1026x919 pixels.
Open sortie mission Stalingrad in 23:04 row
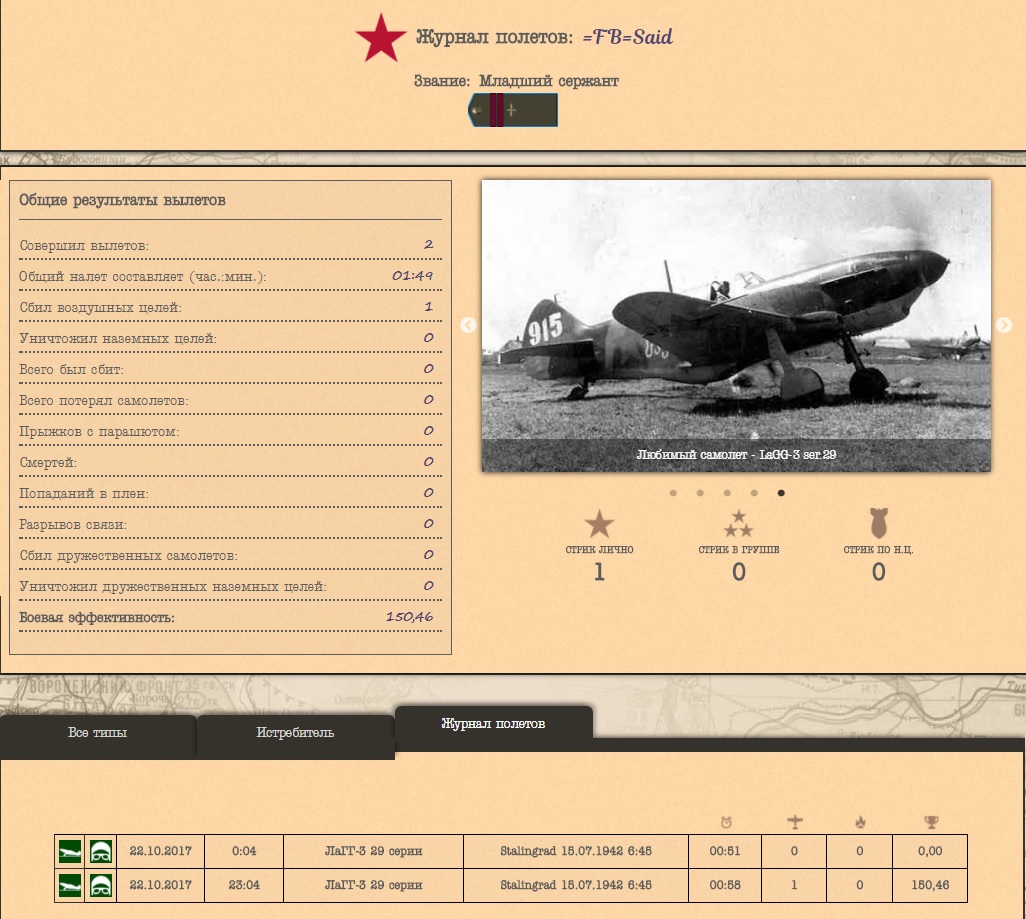pos(576,885)
